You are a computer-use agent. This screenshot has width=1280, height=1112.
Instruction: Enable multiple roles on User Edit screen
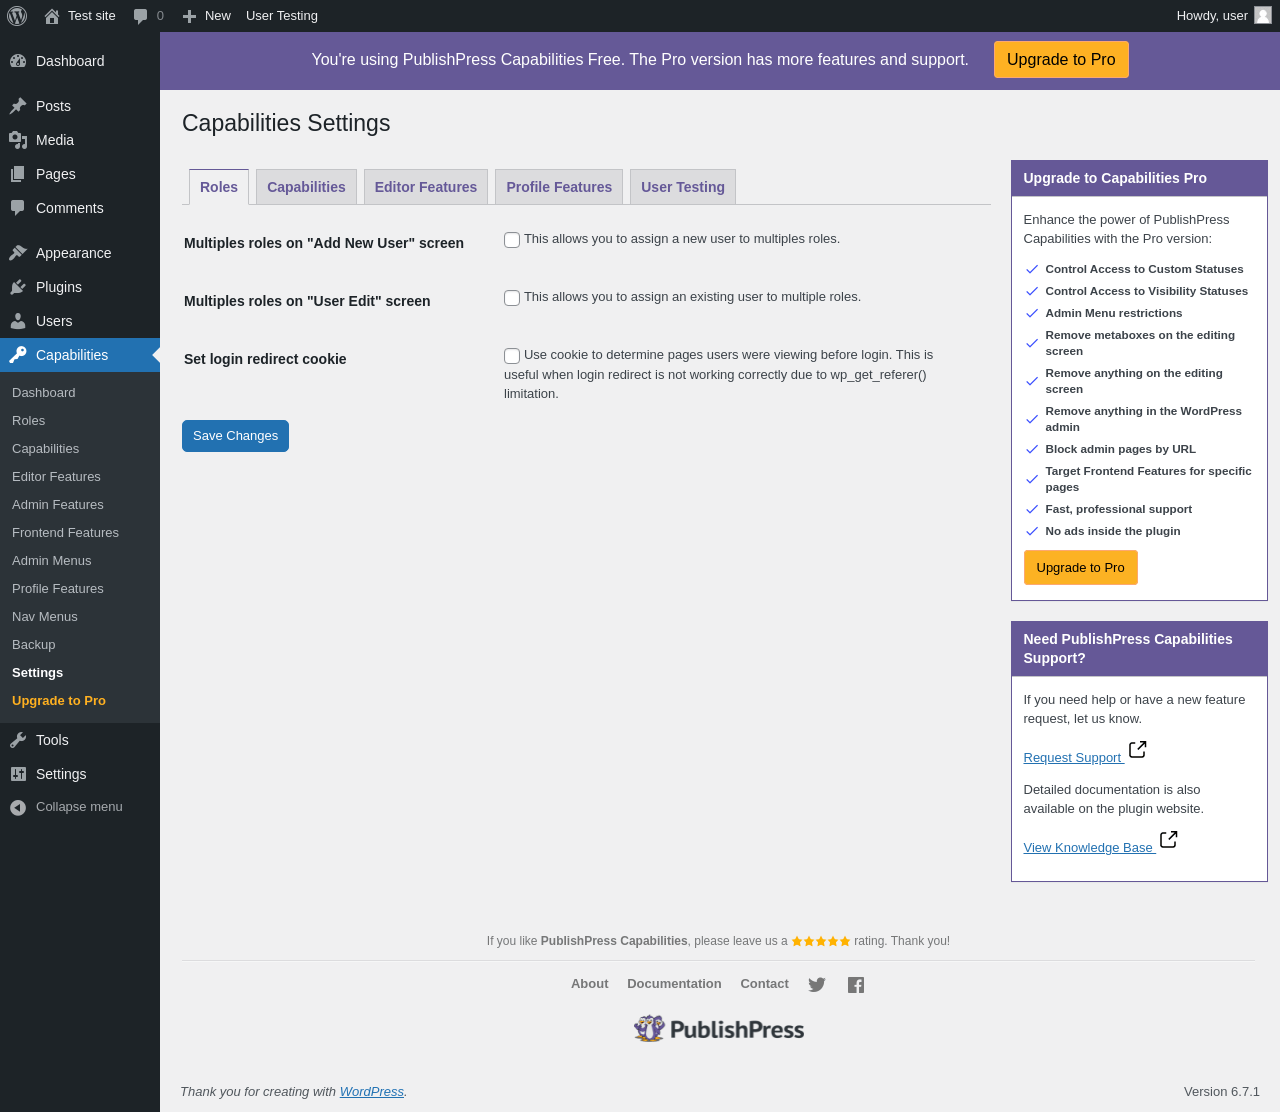pyautogui.click(x=512, y=298)
